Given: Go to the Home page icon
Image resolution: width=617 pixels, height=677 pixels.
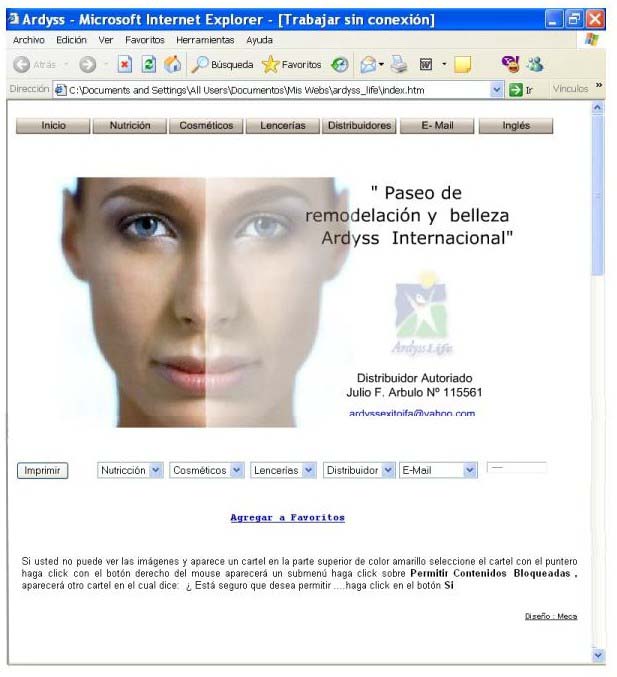Looking at the screenshot, I should (173, 65).
